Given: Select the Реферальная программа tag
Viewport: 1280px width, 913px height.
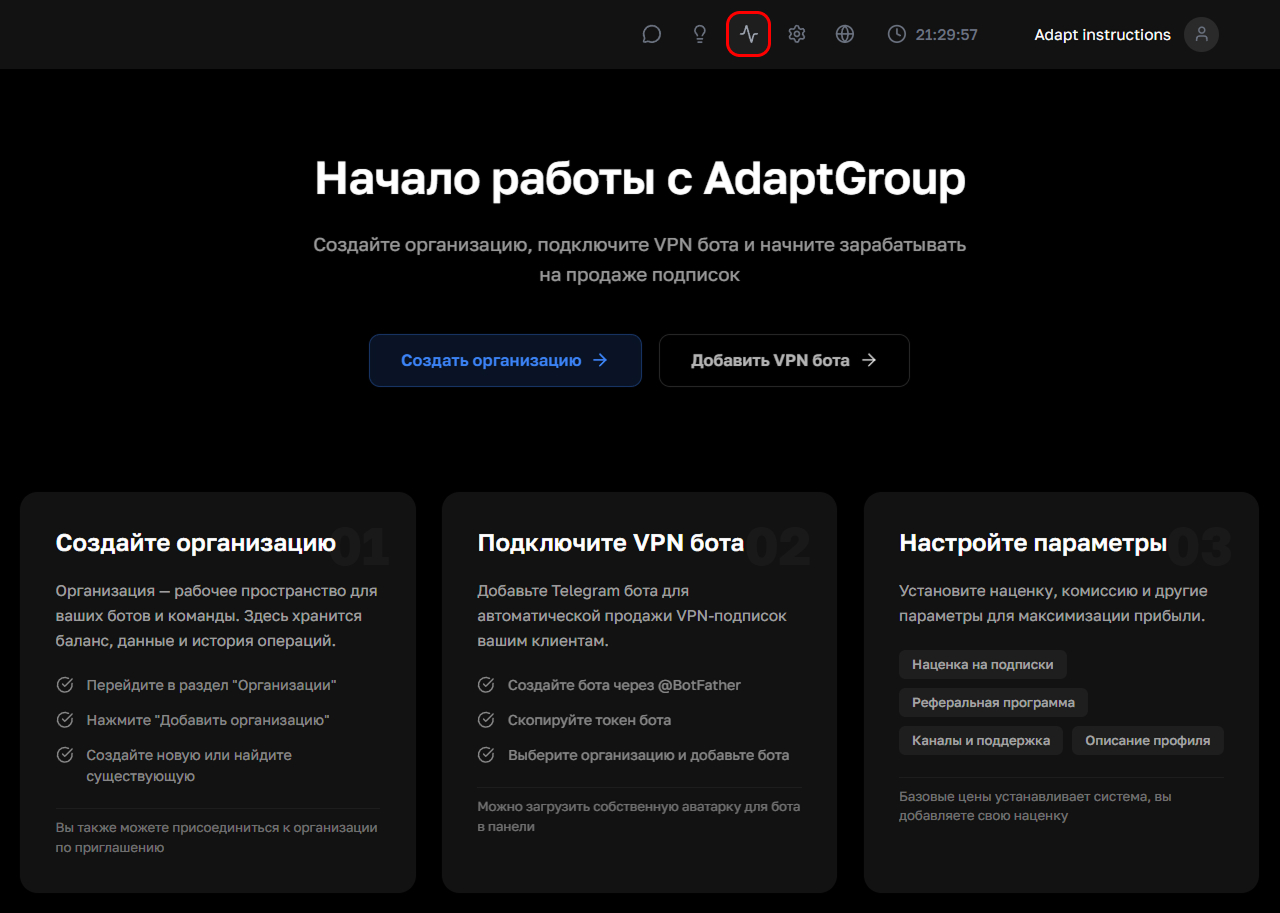Looking at the screenshot, I should click(x=993, y=702).
